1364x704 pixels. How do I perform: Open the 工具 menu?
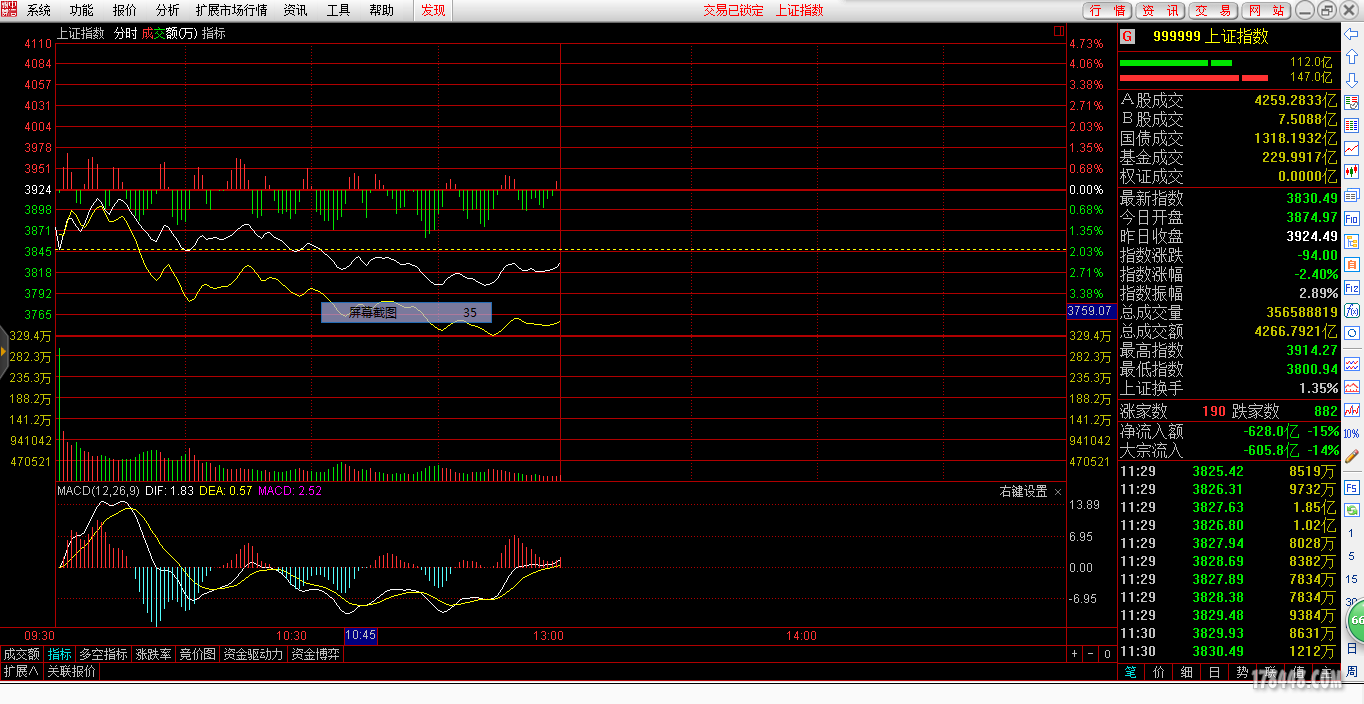(x=339, y=10)
